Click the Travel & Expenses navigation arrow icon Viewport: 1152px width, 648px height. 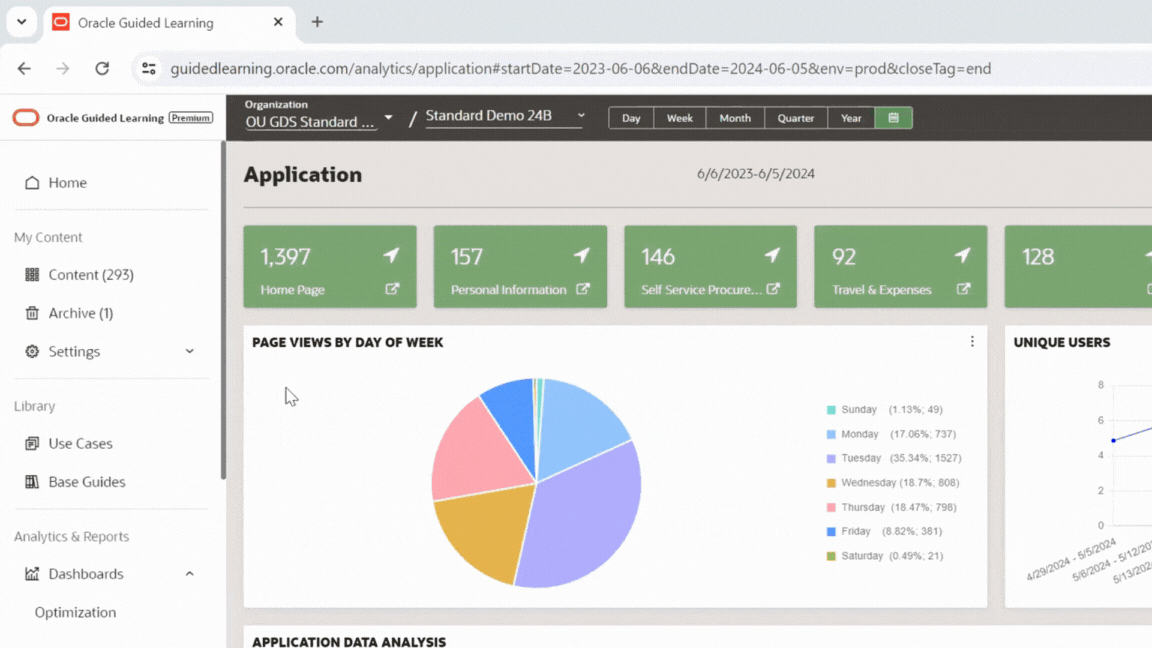click(x=962, y=256)
